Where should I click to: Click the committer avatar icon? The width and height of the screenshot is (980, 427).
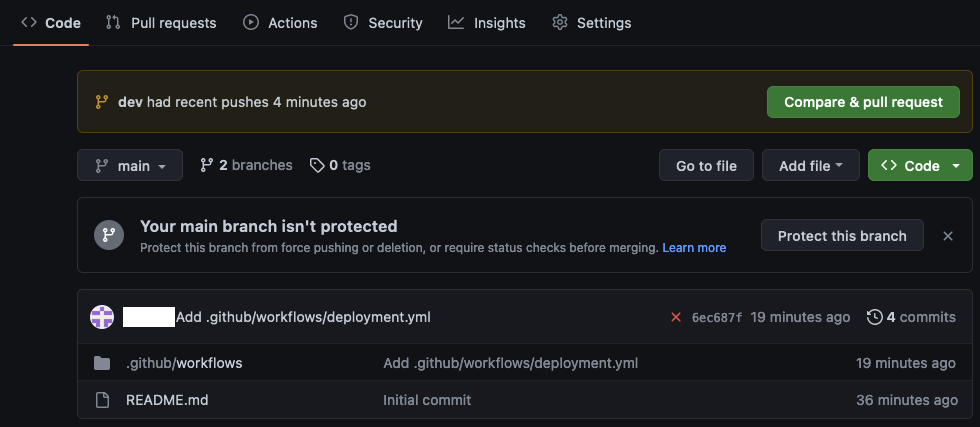(103, 317)
